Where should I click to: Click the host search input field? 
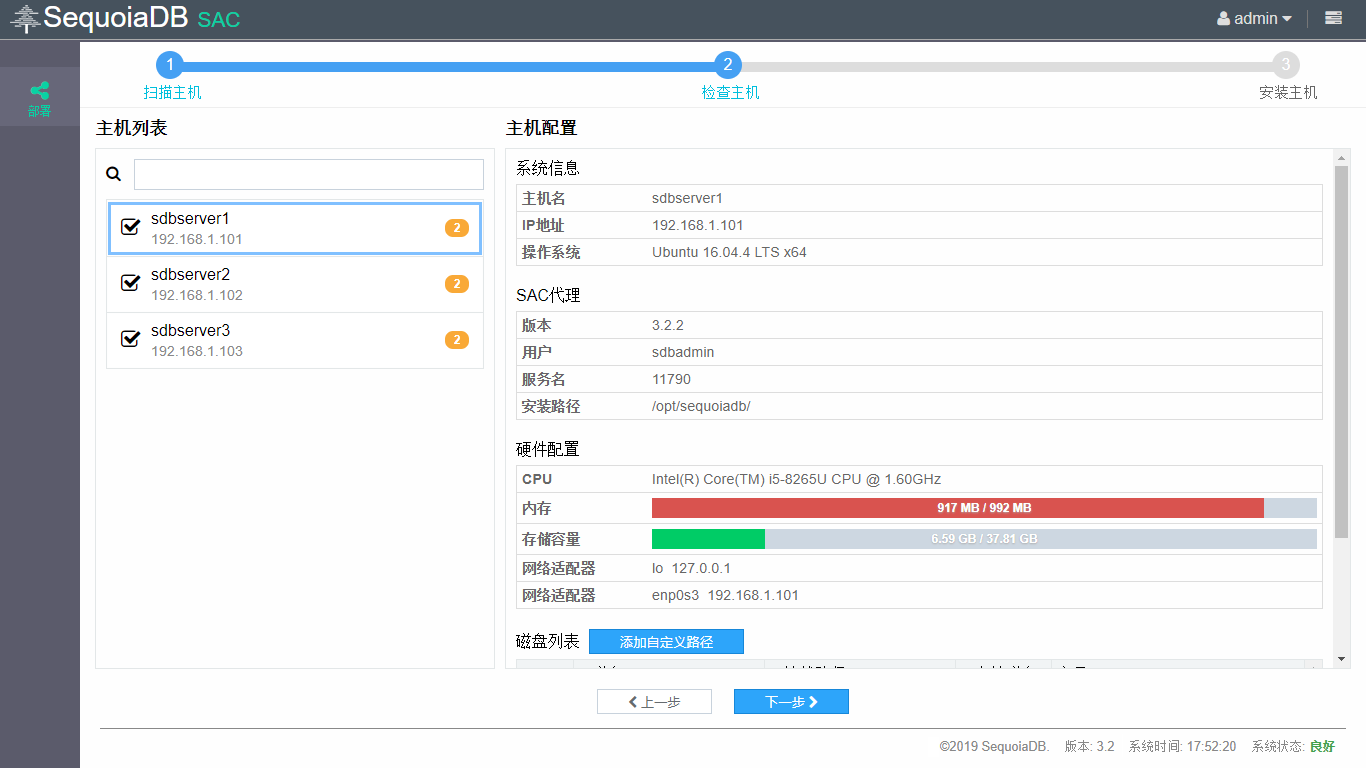click(x=308, y=174)
